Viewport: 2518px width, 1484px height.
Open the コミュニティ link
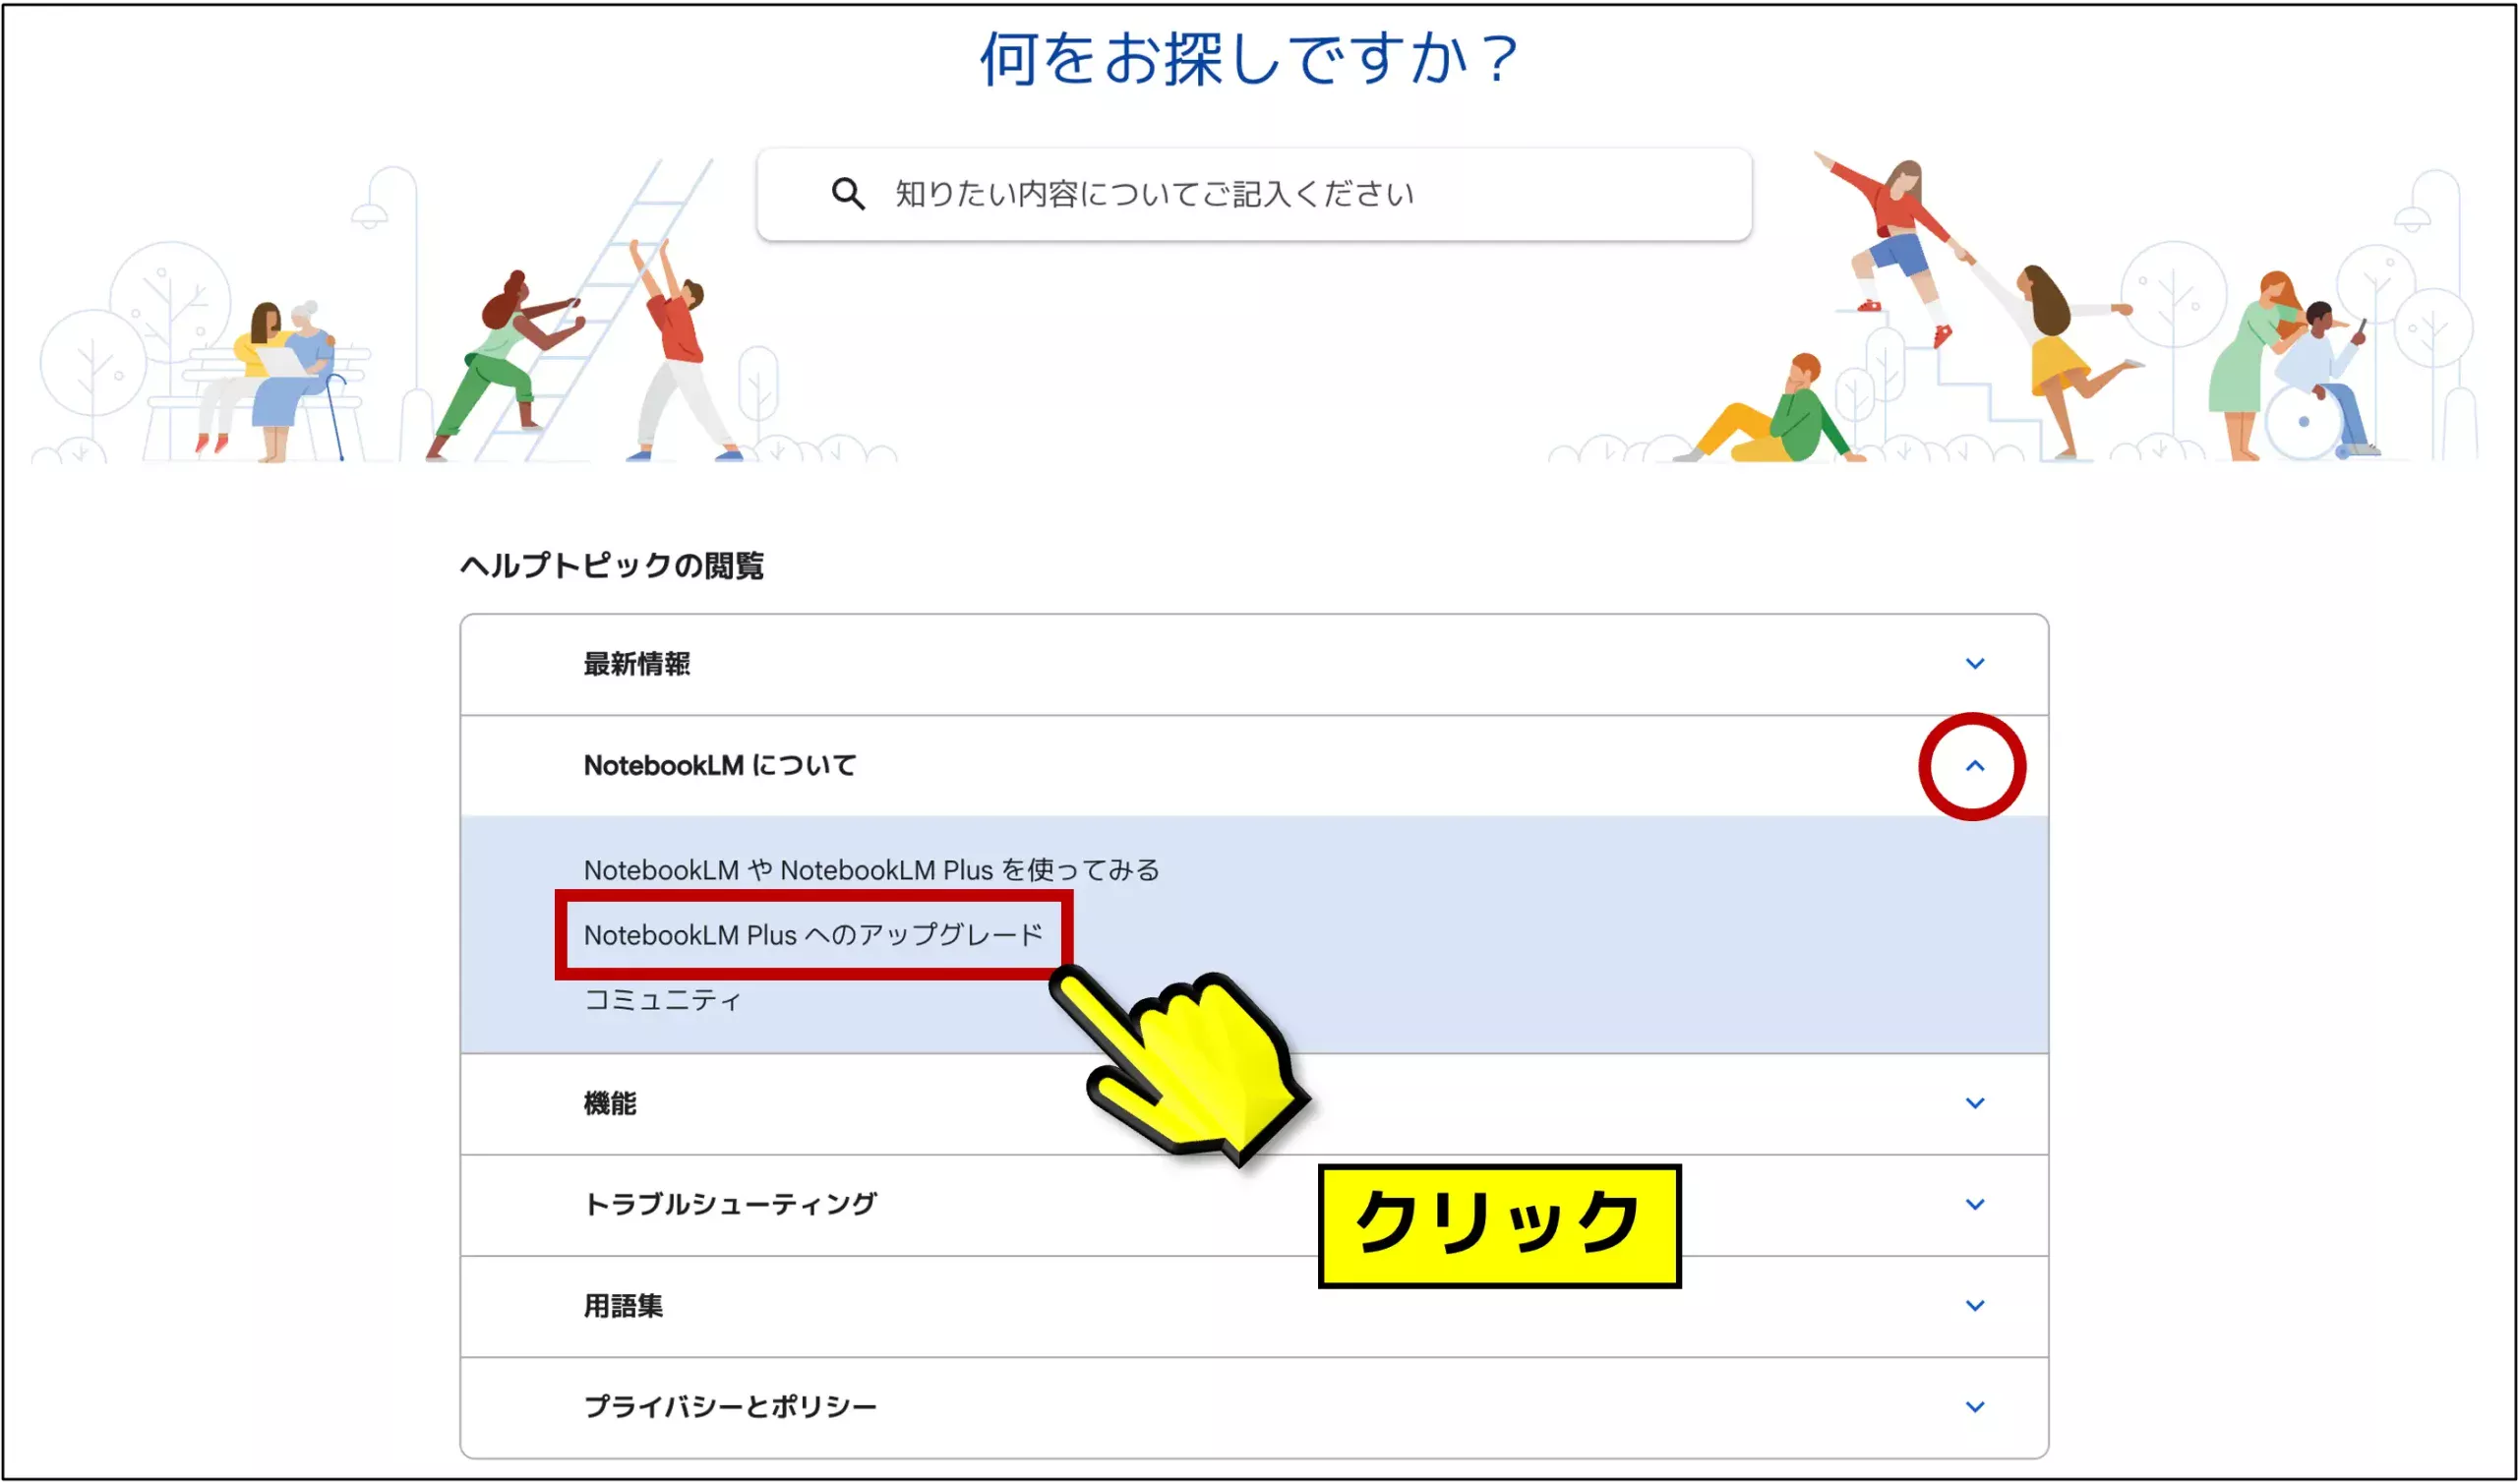[x=662, y=1000]
